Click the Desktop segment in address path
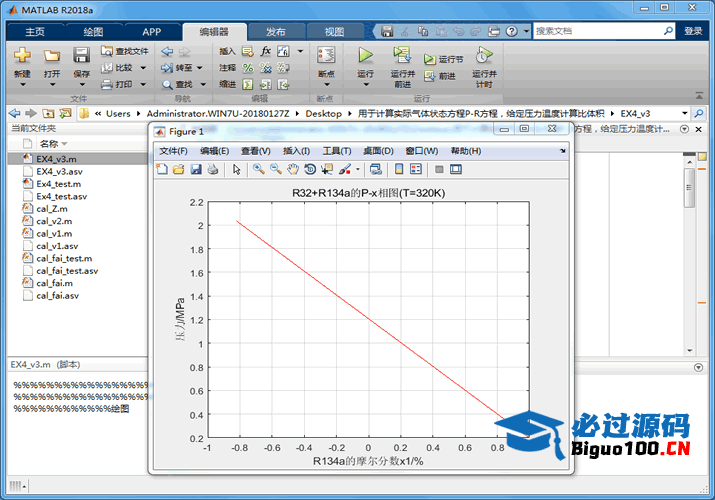Screen dimensions: 715x500 323,113
